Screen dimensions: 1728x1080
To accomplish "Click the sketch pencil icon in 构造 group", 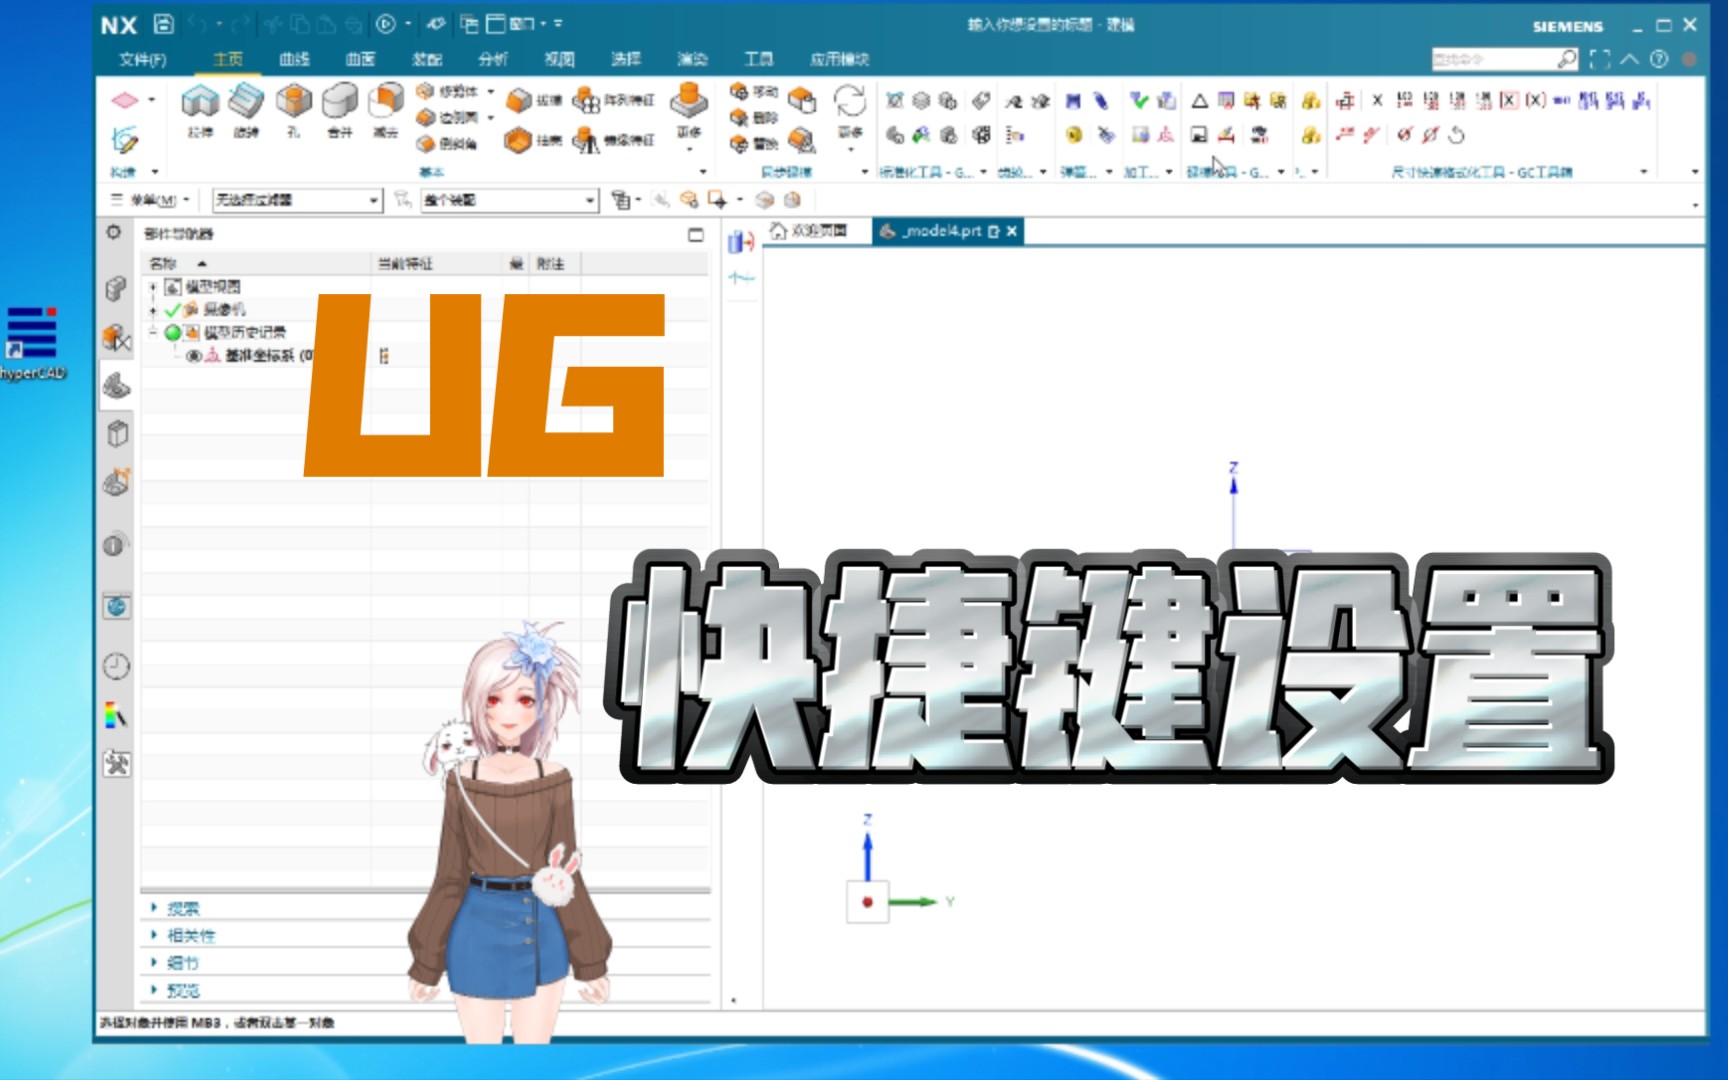I will 124,140.
